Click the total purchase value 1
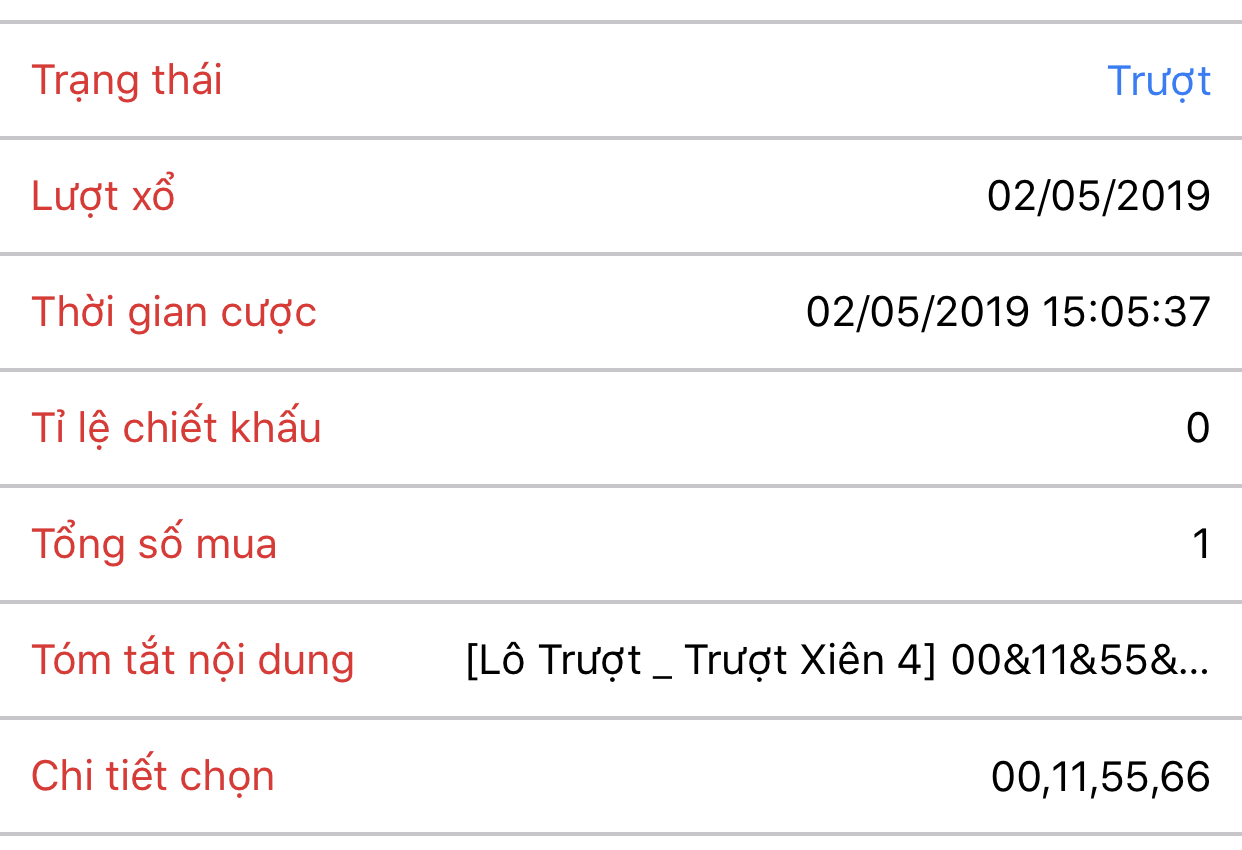Image resolution: width=1242 pixels, height=850 pixels. 1202,544
